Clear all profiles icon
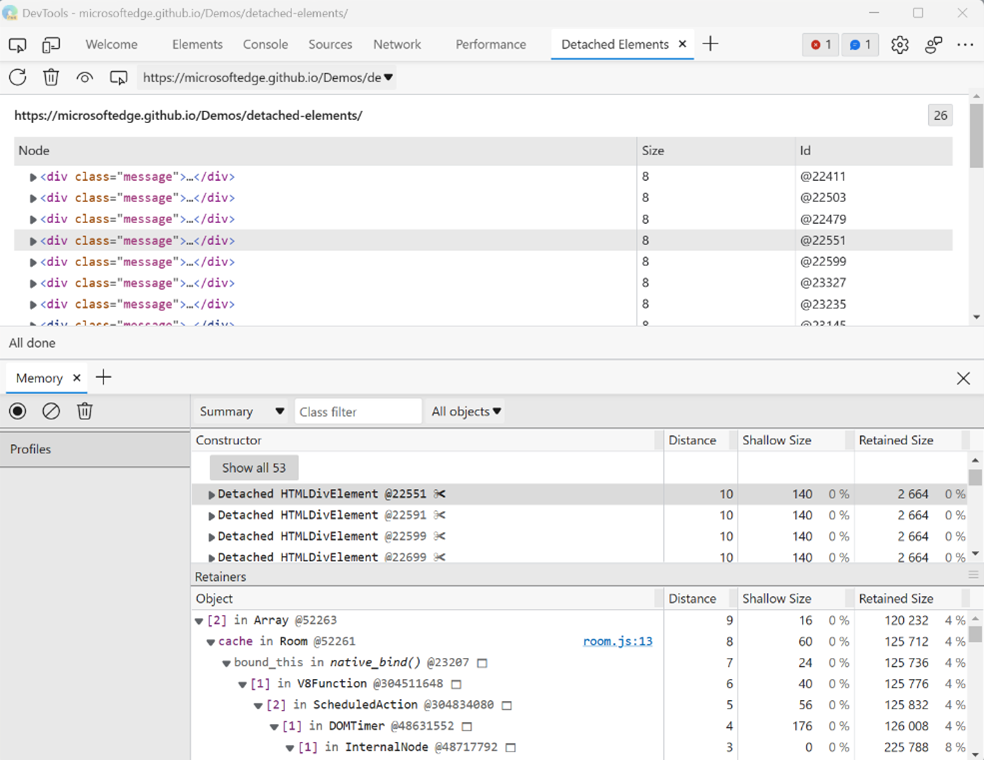Viewport: 984px width, 760px height. (51, 411)
